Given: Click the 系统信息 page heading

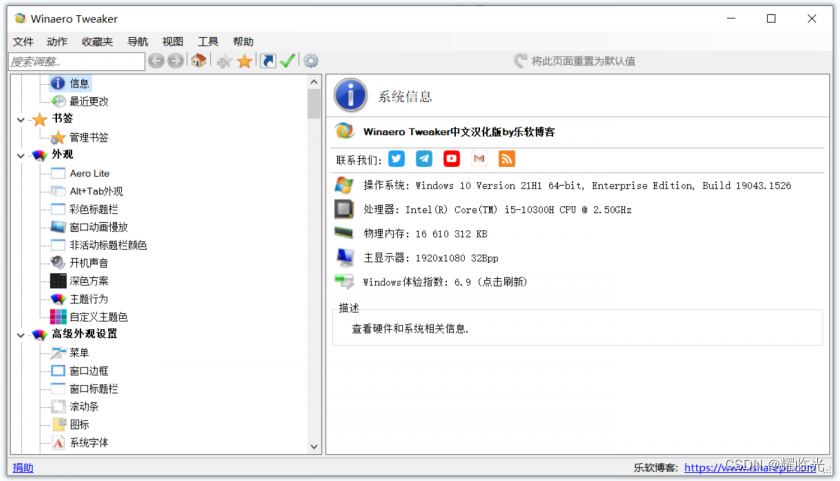Looking at the screenshot, I should pyautogui.click(x=405, y=96).
